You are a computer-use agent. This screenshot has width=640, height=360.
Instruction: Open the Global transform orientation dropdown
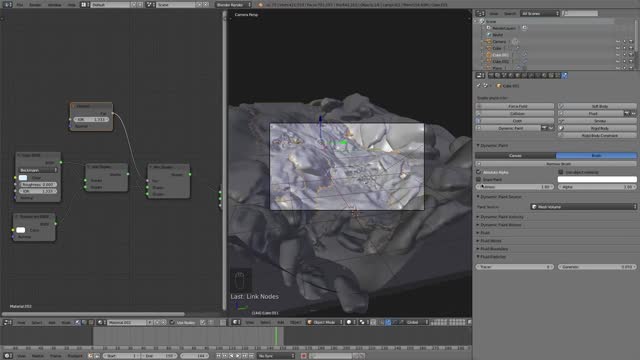[x=417, y=322]
